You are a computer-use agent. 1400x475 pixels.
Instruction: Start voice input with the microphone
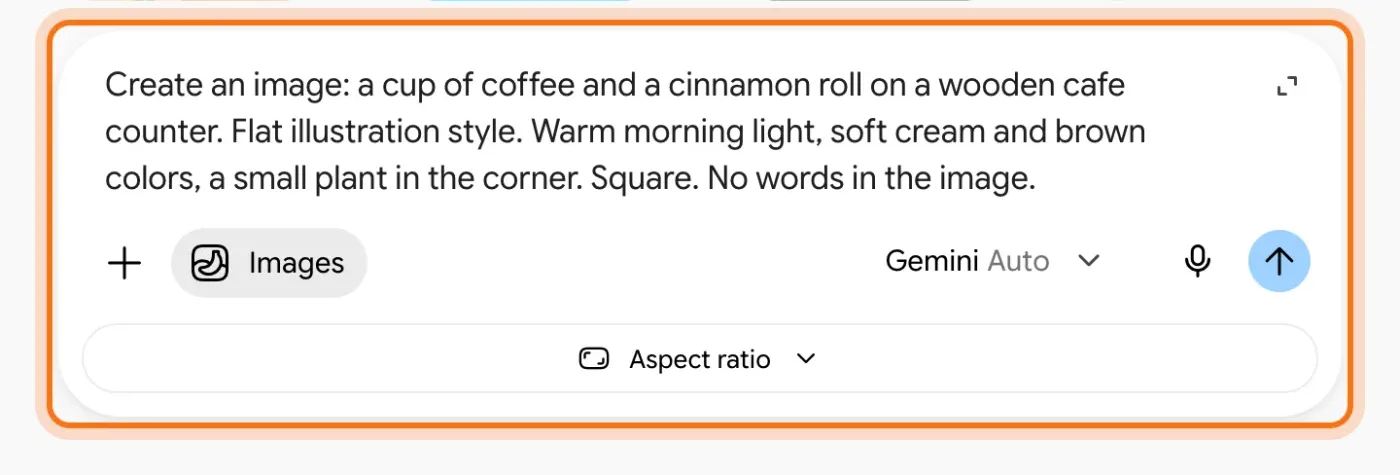tap(1197, 262)
